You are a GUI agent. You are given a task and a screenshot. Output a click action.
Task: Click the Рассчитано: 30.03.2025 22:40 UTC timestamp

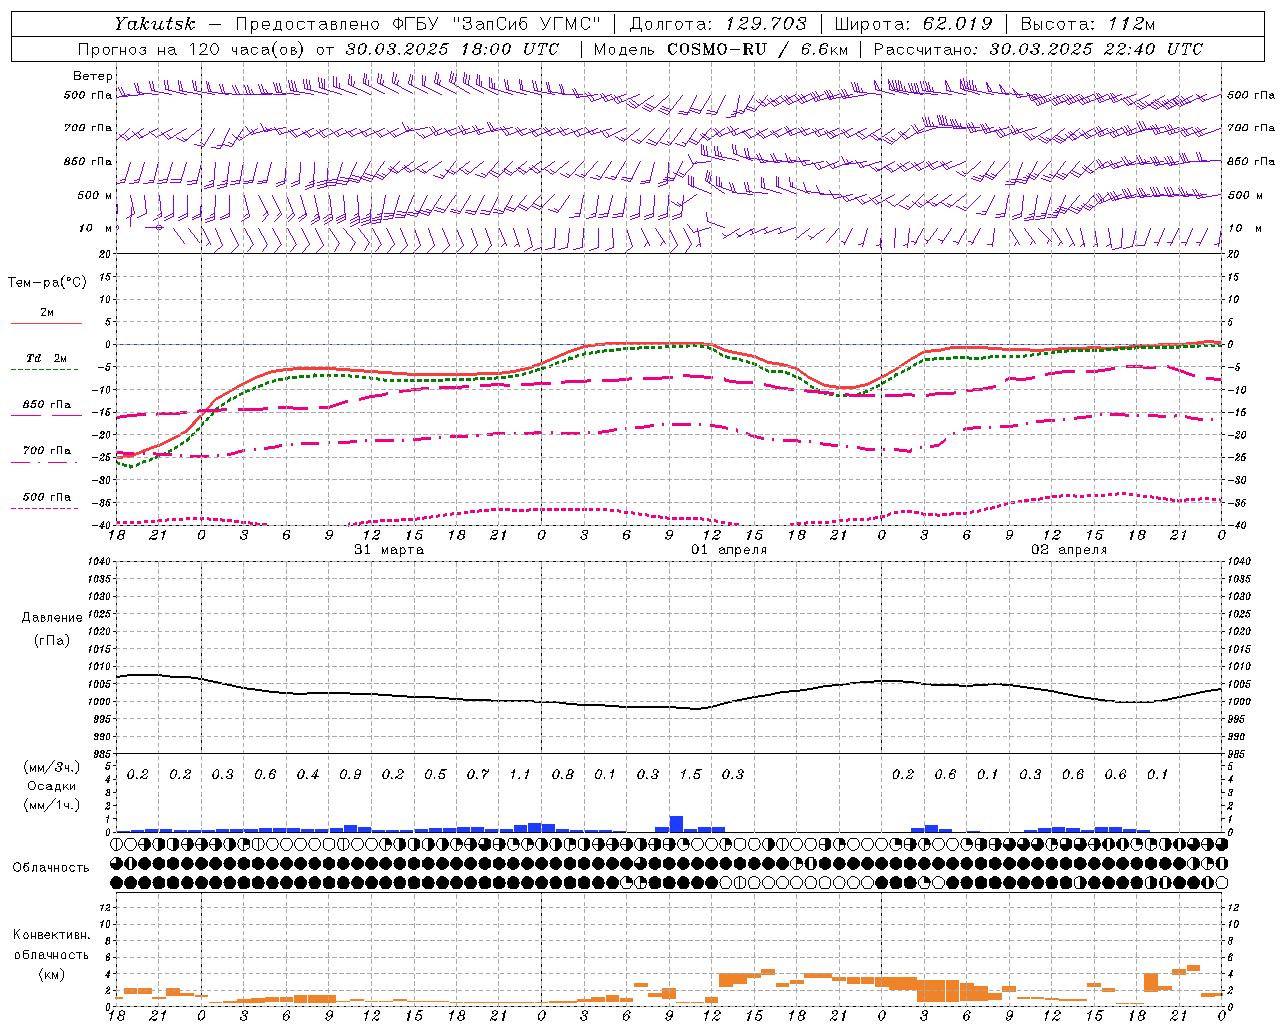point(1038,49)
